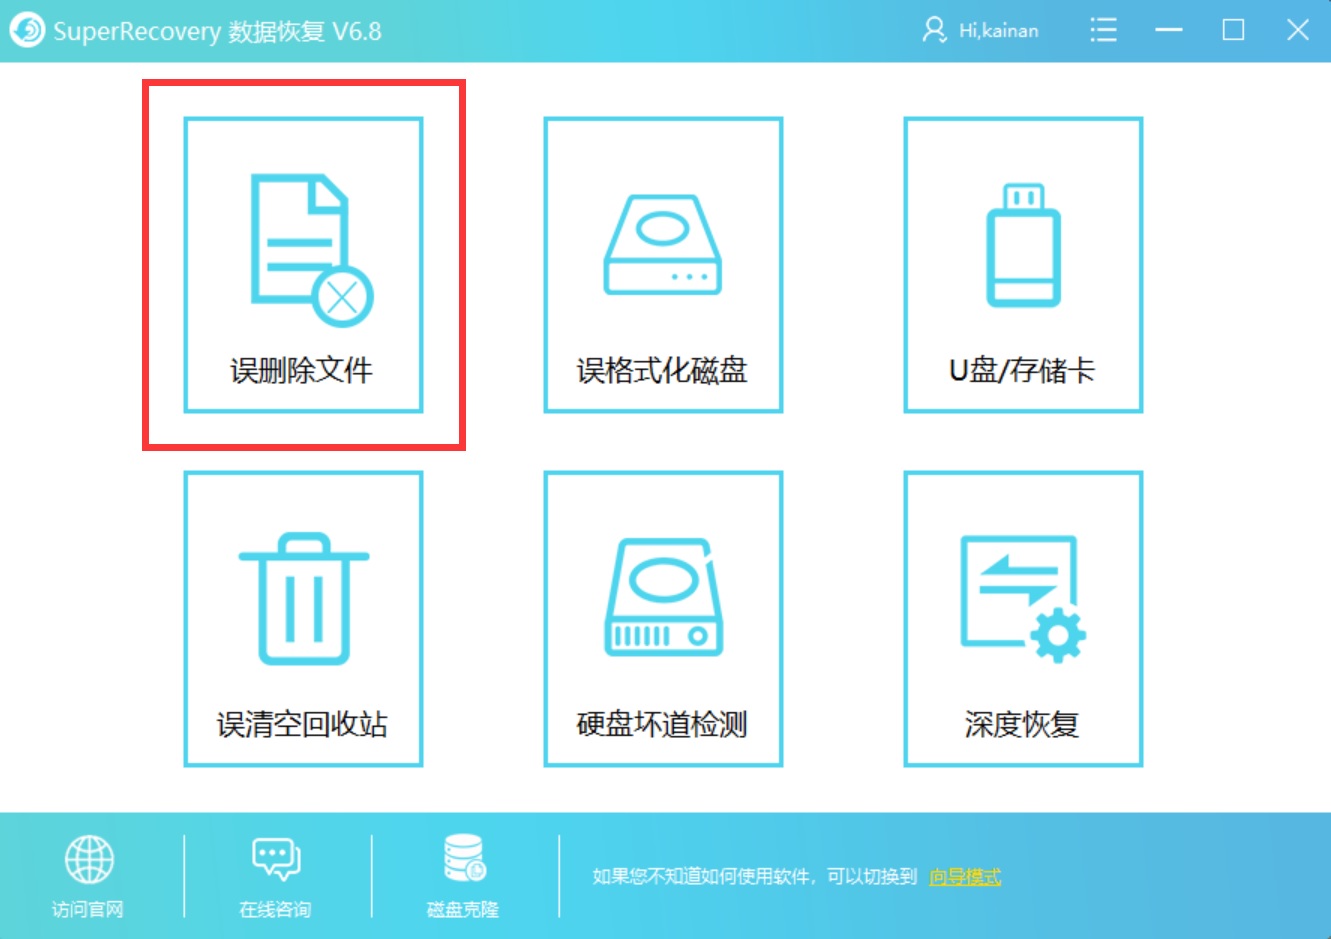
Task: Maximize the SuperRecovery window
Action: tap(1234, 30)
